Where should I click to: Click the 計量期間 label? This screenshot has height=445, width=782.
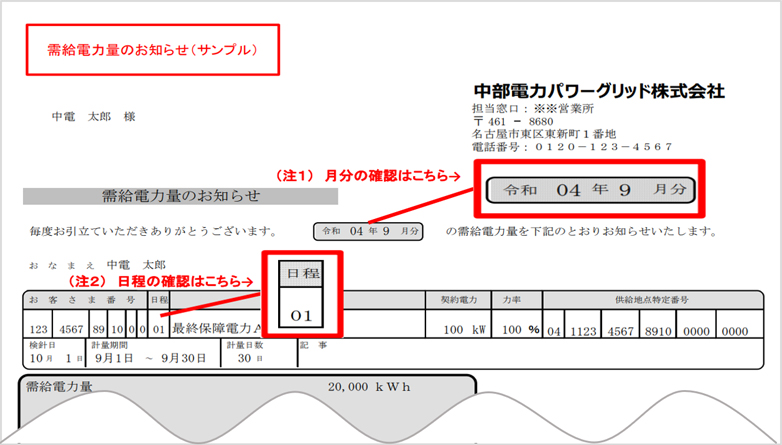109,345
